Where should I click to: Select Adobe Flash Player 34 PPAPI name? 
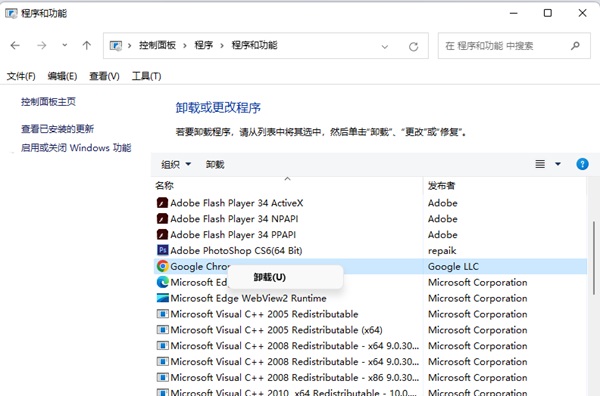tap(233, 235)
